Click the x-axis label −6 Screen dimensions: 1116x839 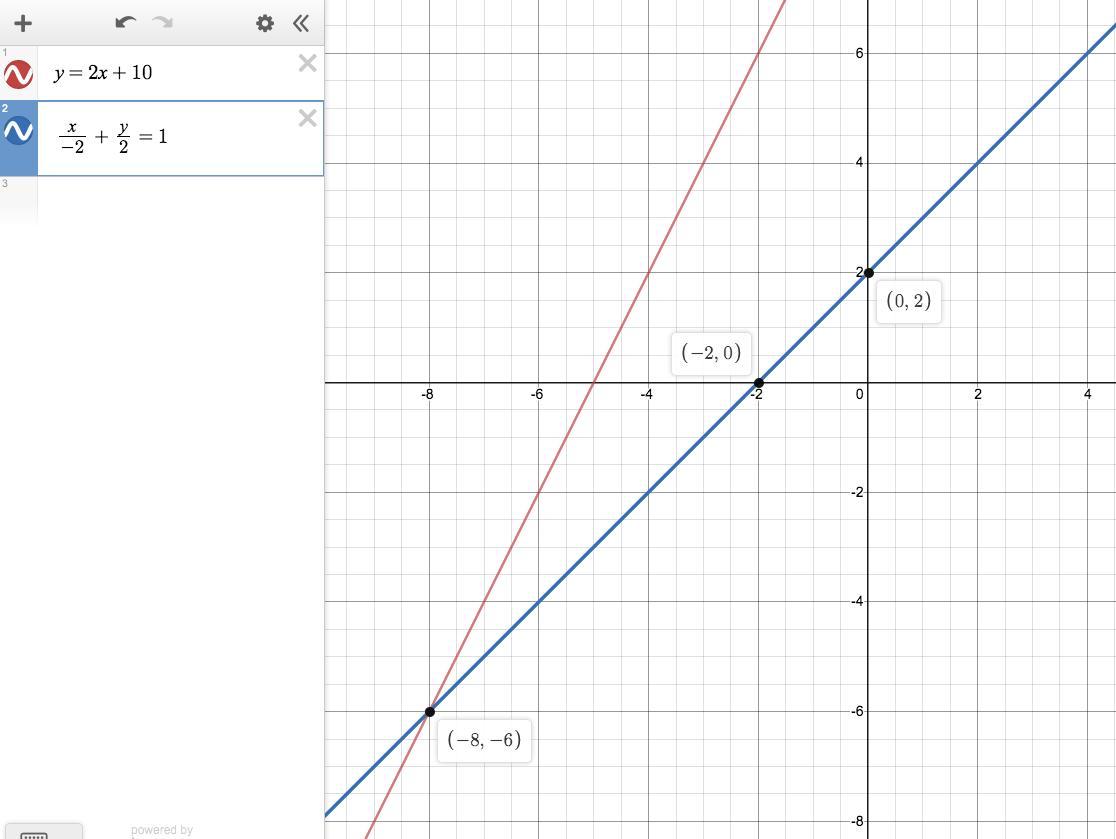coord(537,394)
